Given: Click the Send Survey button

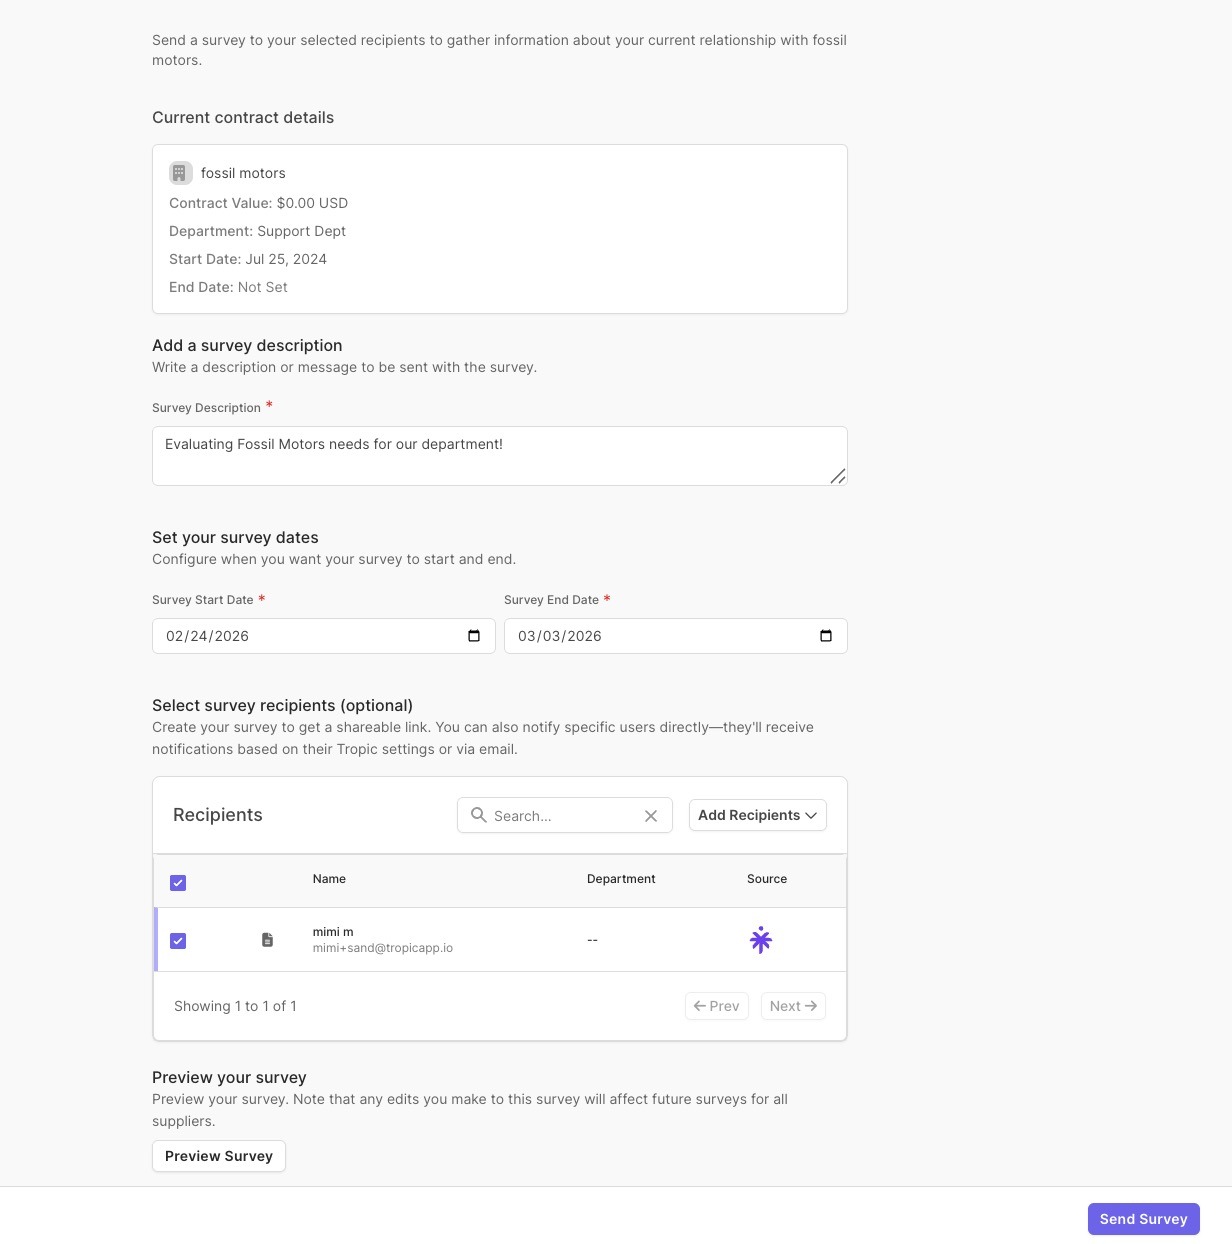Looking at the screenshot, I should (x=1143, y=1219).
